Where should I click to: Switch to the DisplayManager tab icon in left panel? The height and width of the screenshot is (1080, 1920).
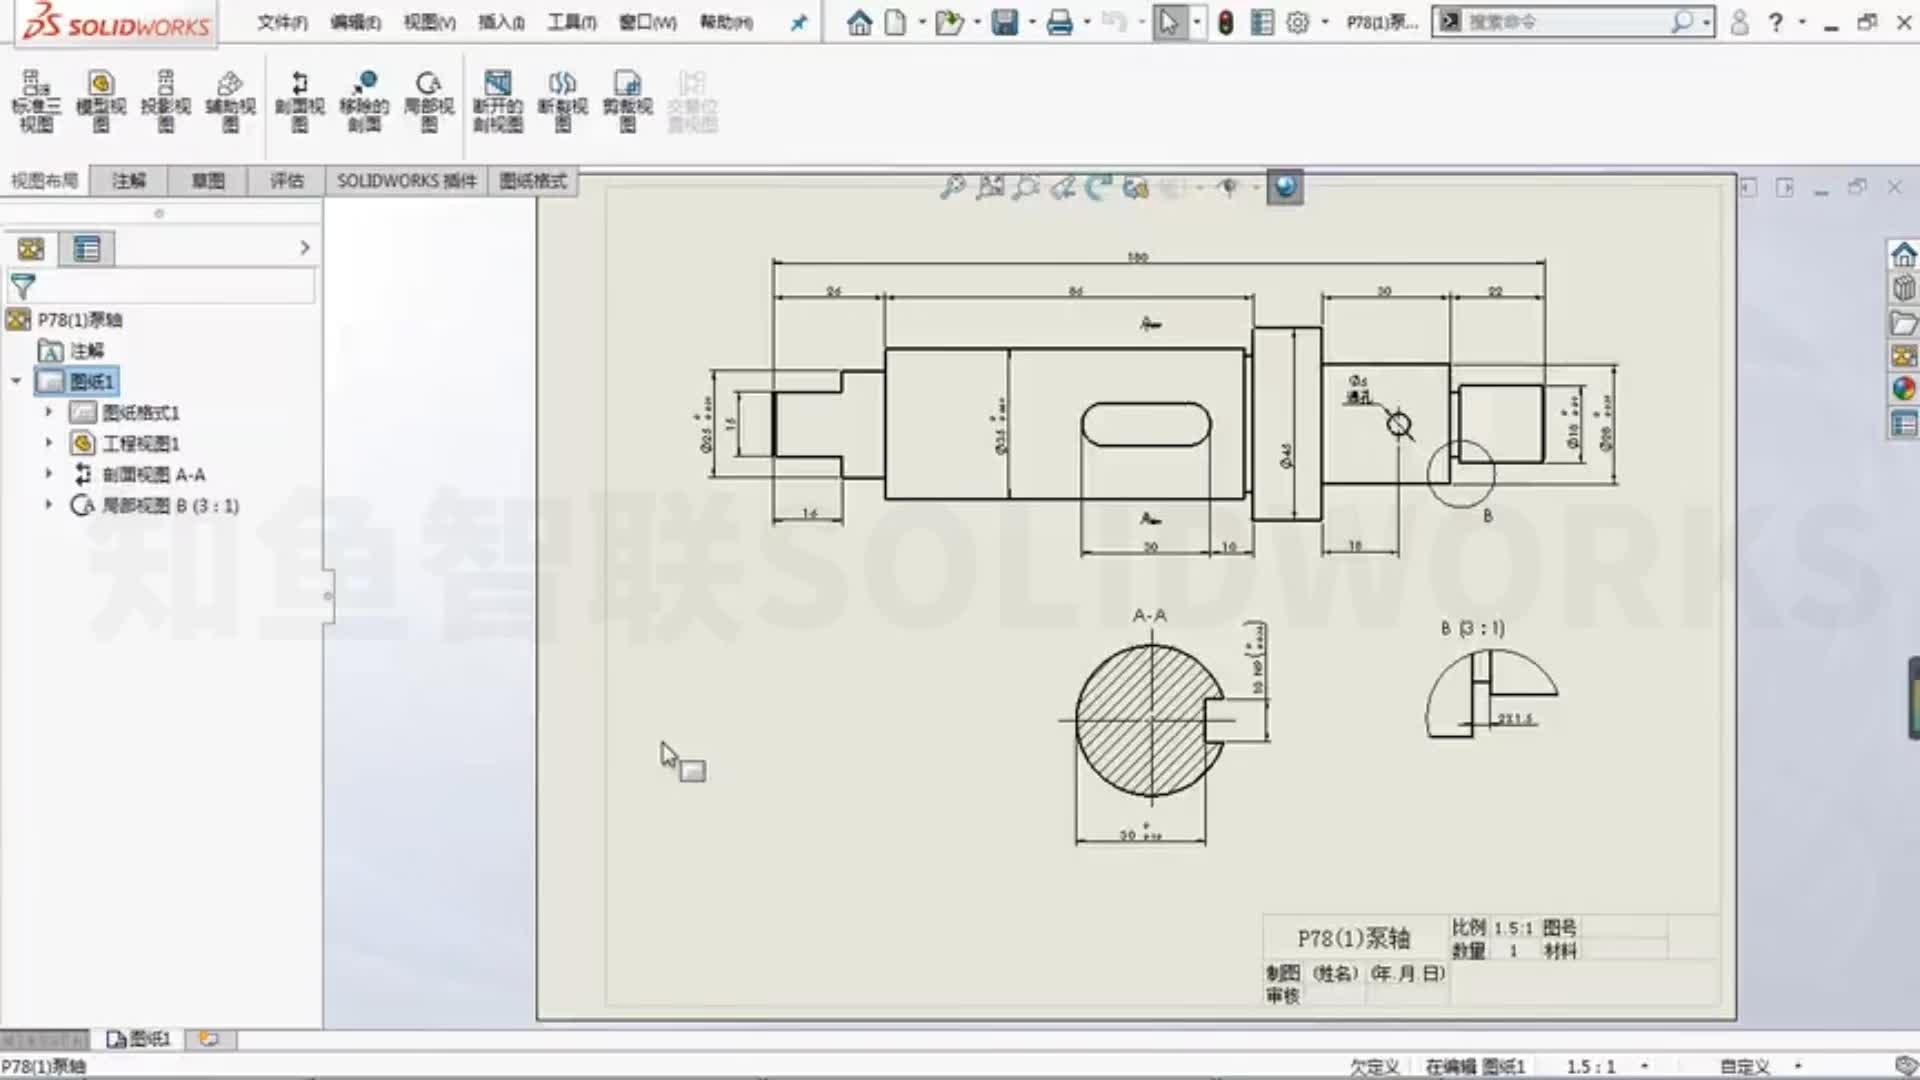click(86, 248)
